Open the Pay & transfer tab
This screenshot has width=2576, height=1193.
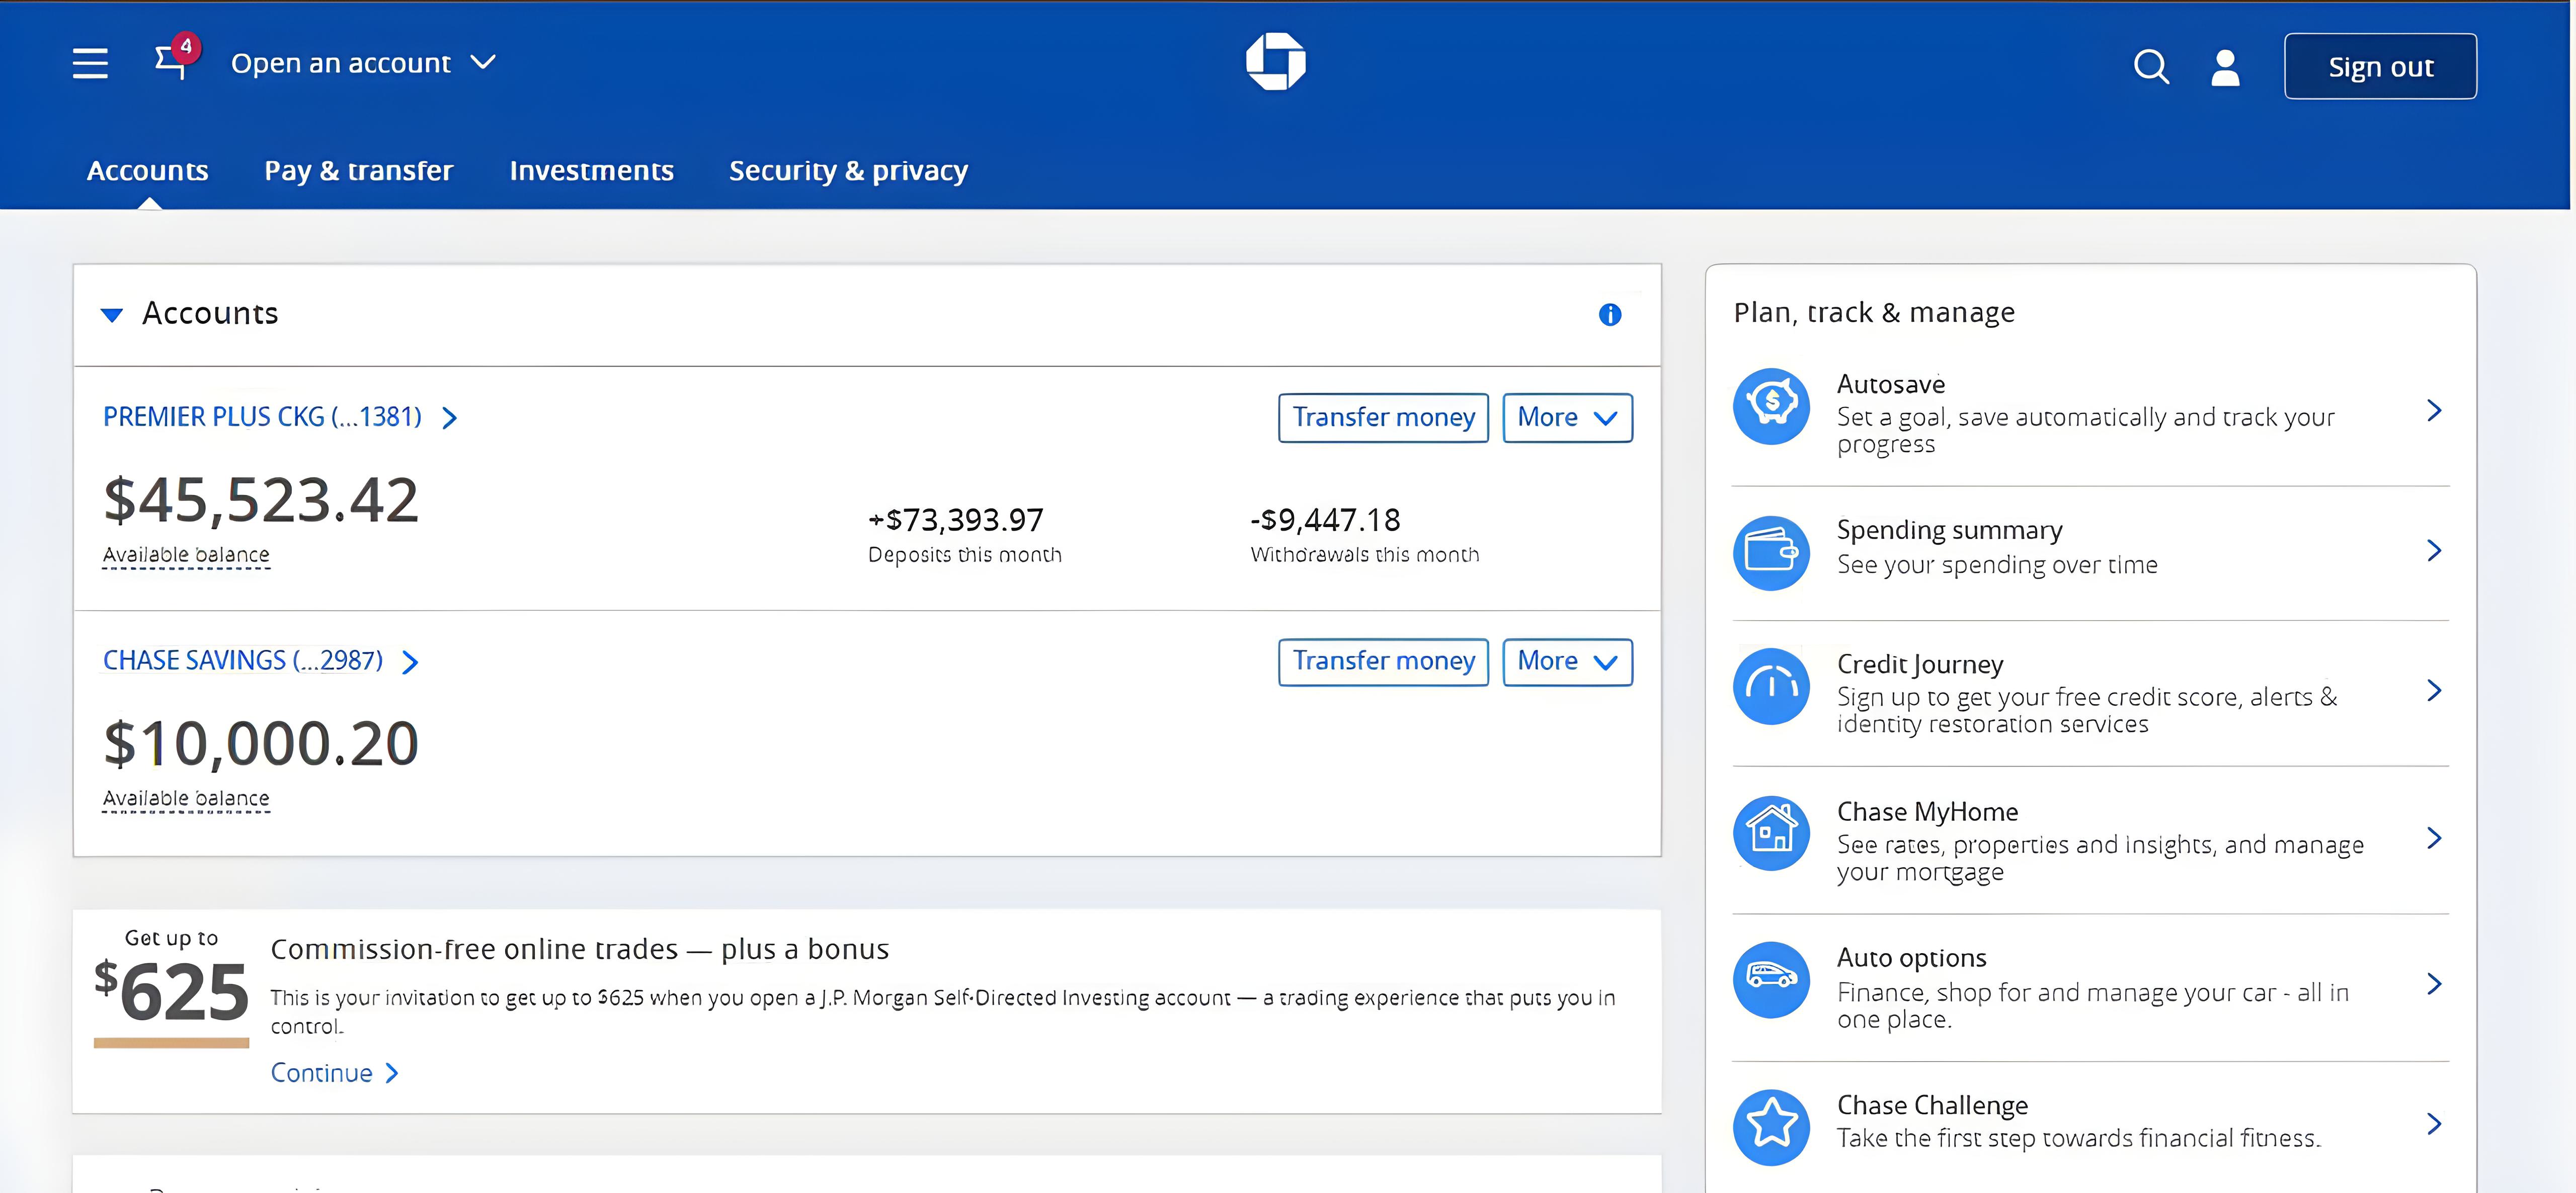tap(358, 171)
